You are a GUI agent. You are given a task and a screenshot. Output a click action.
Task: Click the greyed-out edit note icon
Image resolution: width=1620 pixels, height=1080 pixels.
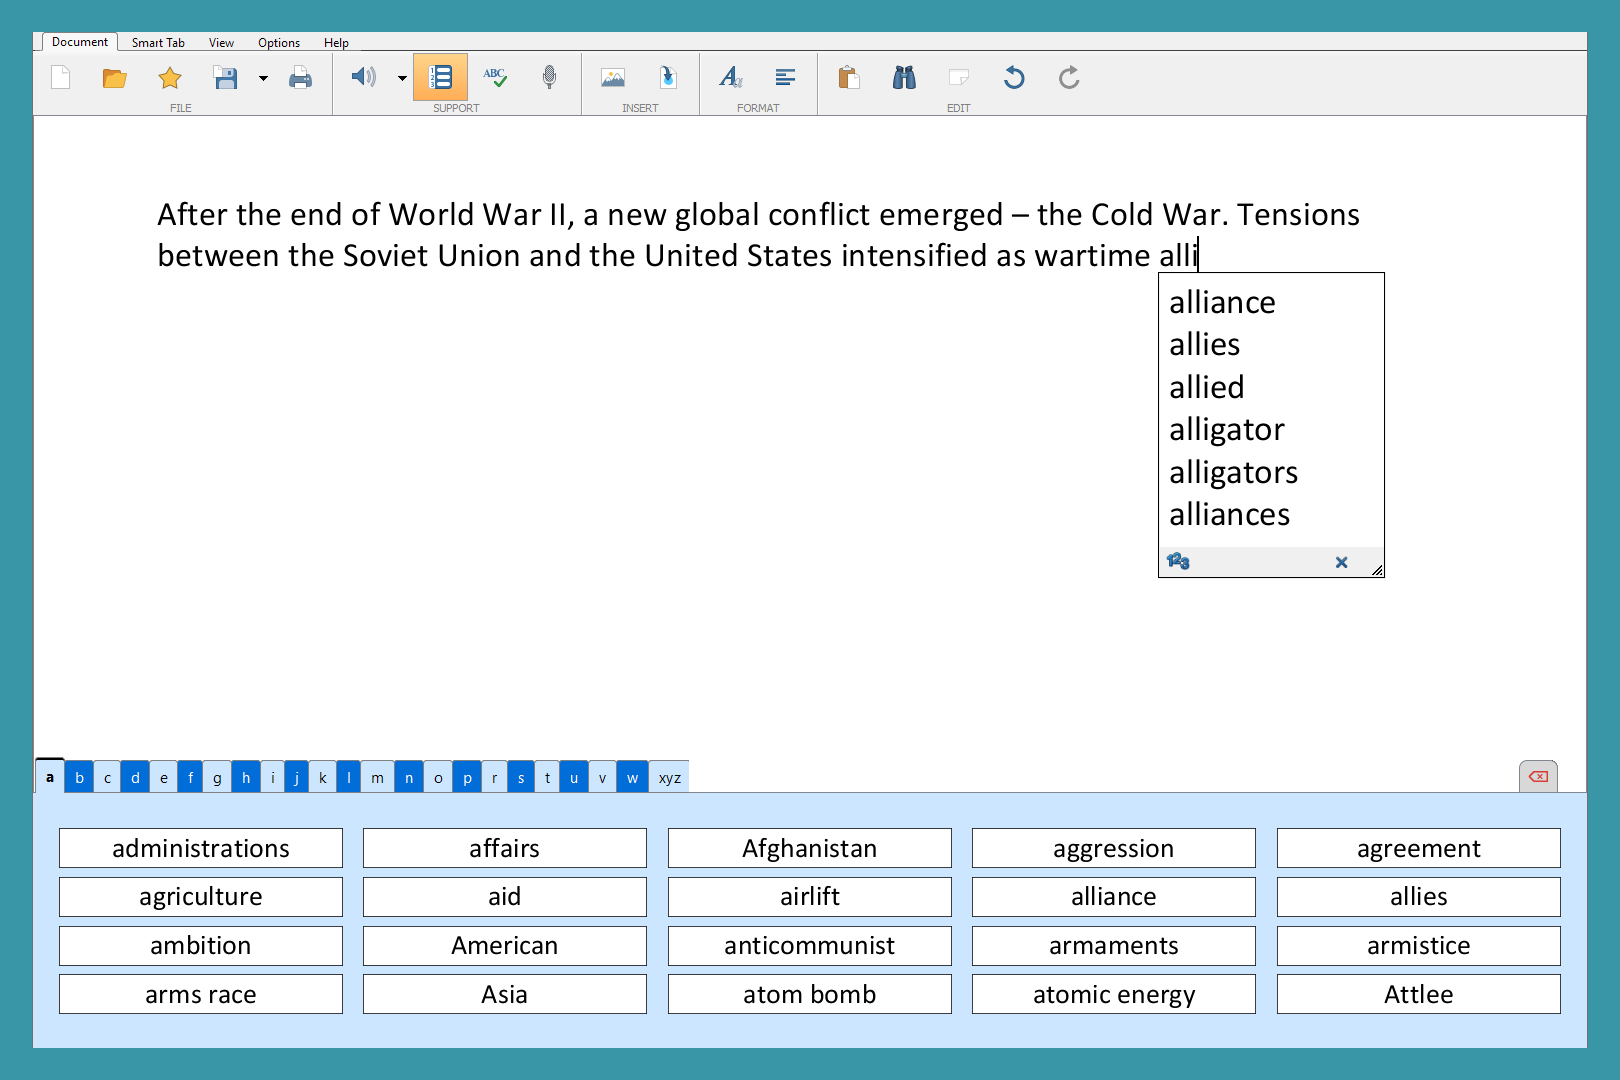[959, 77]
